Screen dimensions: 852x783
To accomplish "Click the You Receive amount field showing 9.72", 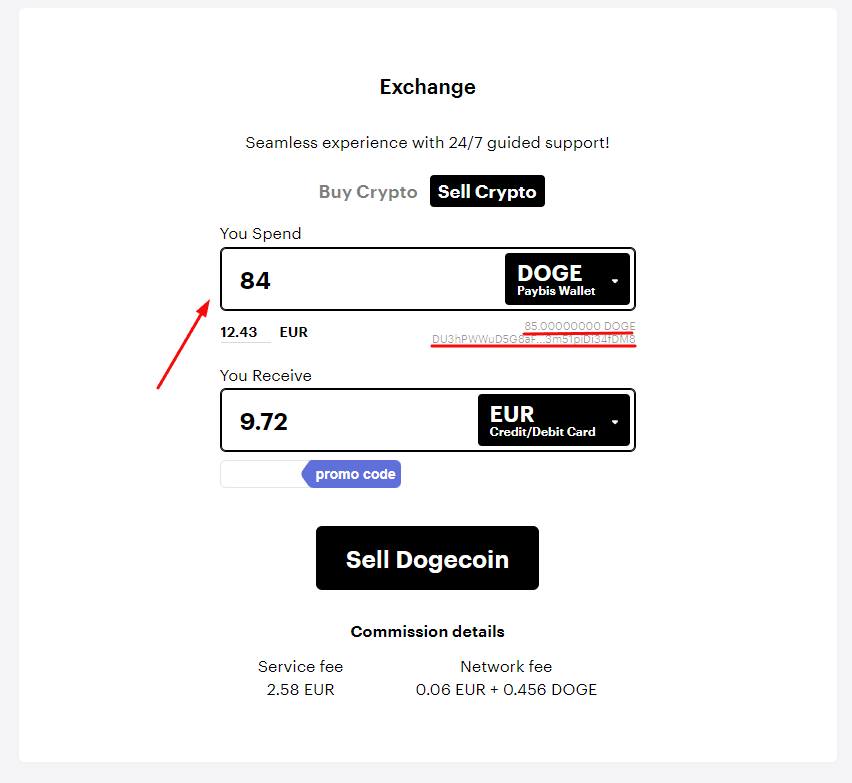I will [349, 421].
